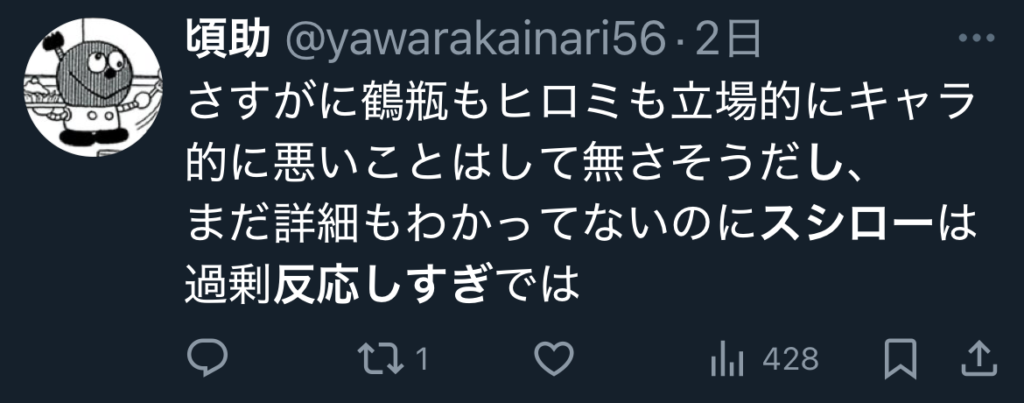Open the three-dot more options menu

(x=980, y=38)
